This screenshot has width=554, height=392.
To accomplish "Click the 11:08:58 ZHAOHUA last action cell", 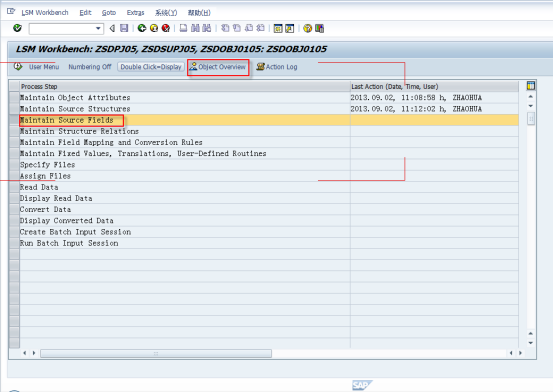I will click(434, 98).
